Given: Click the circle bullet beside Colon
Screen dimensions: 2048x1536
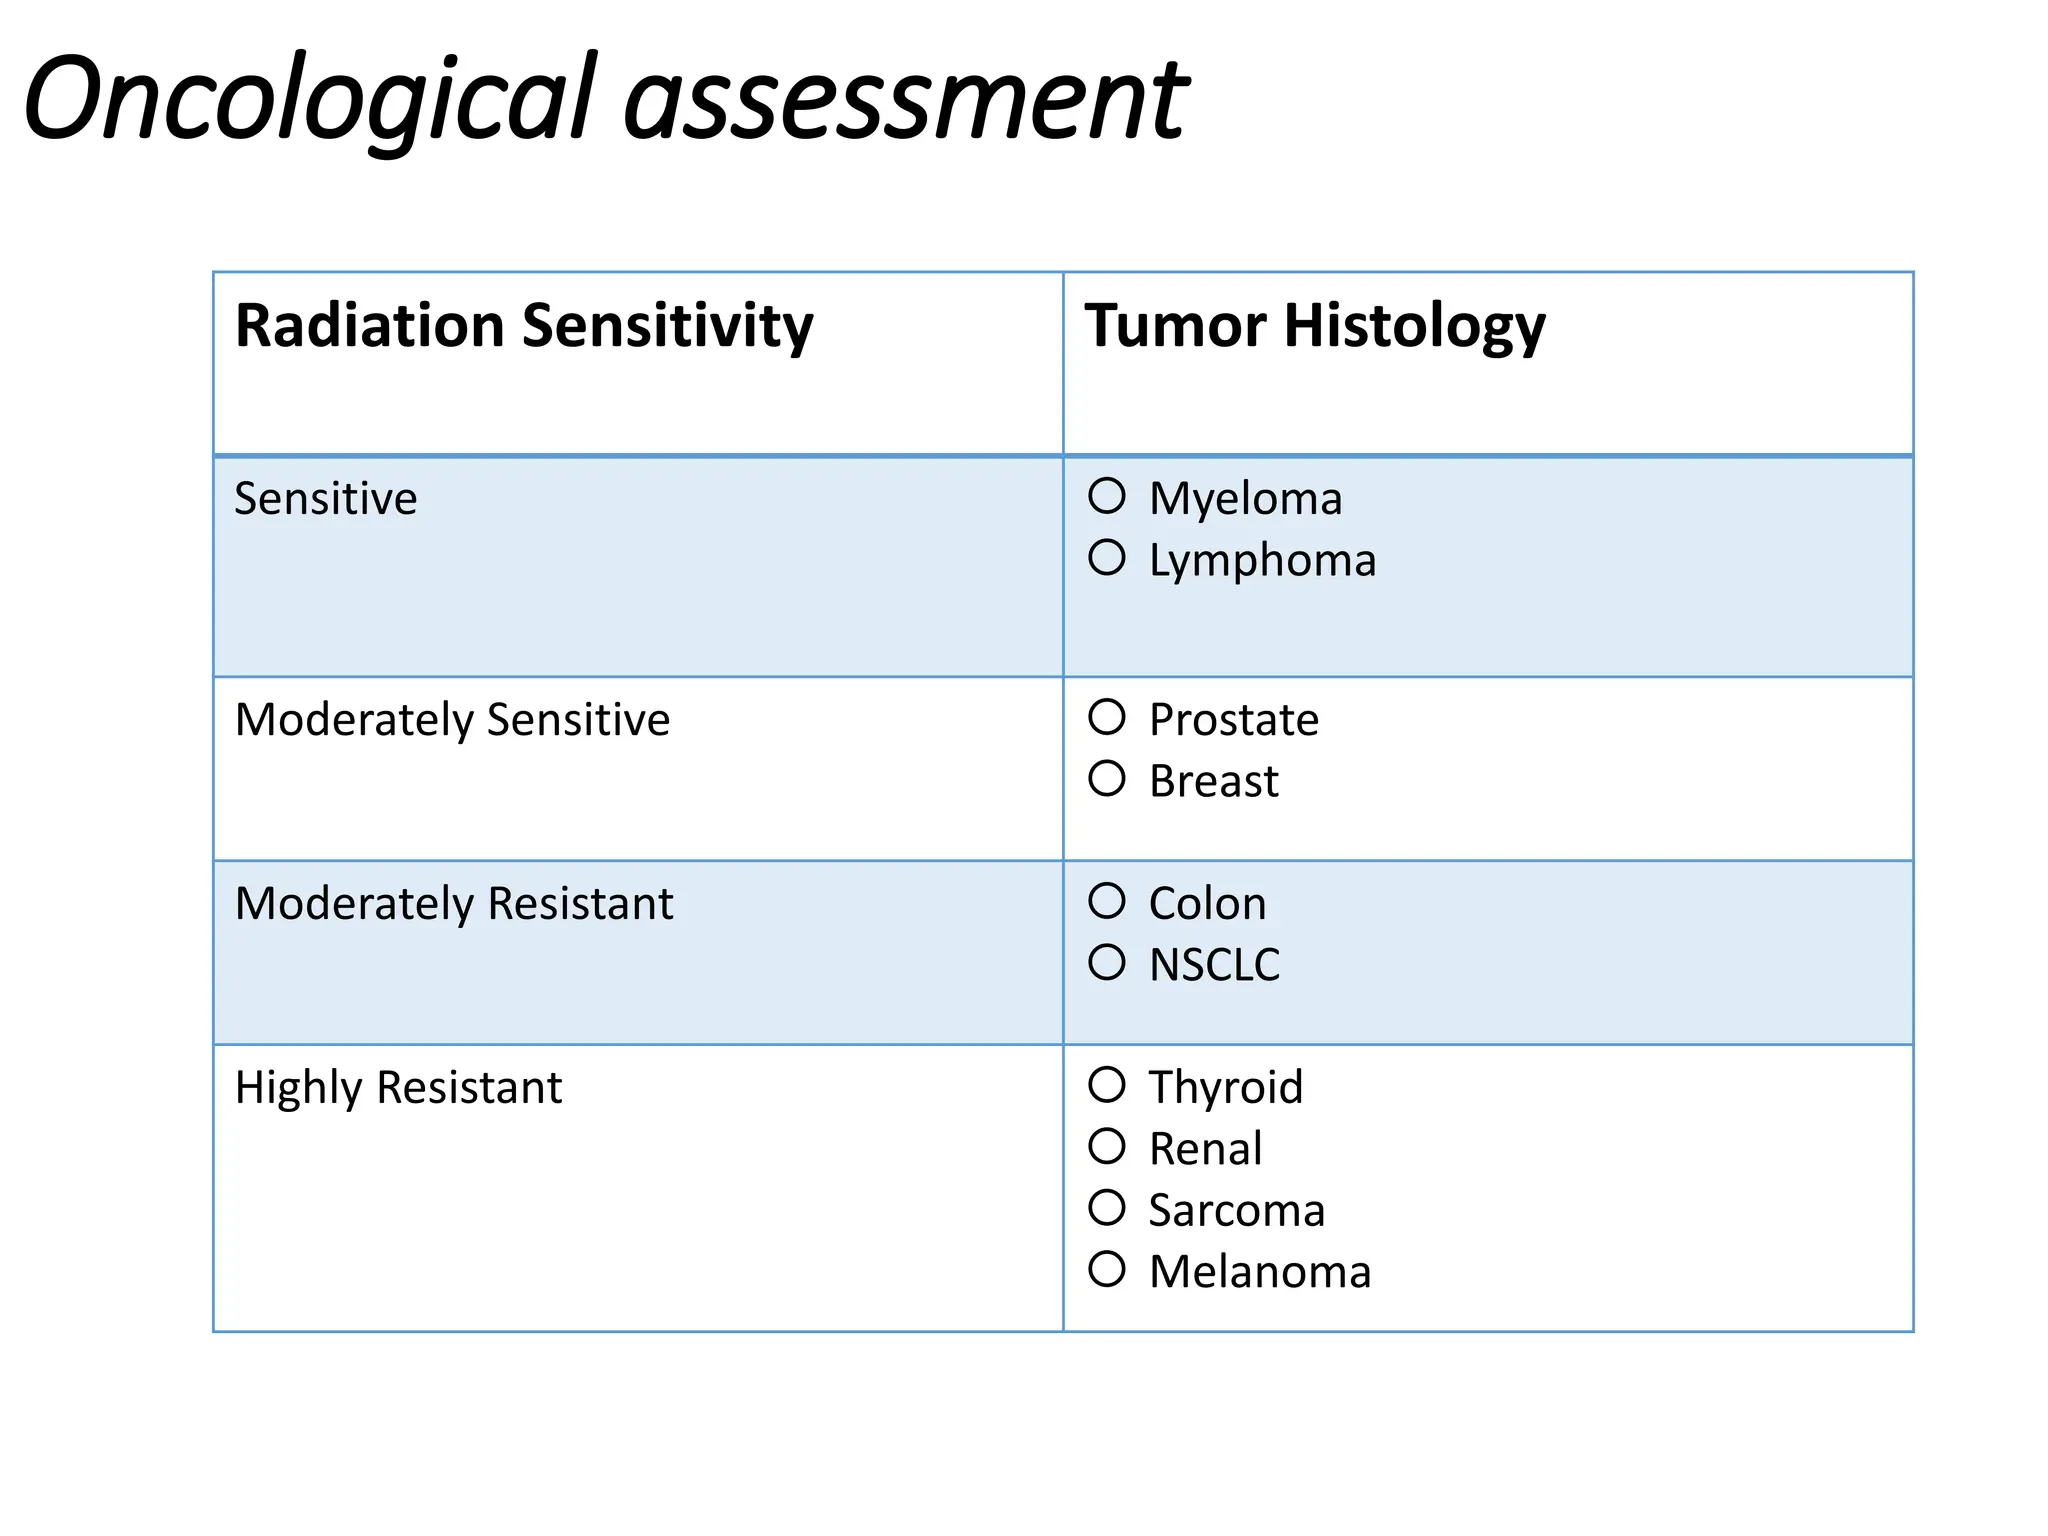Looking at the screenshot, I should pos(1107,901).
